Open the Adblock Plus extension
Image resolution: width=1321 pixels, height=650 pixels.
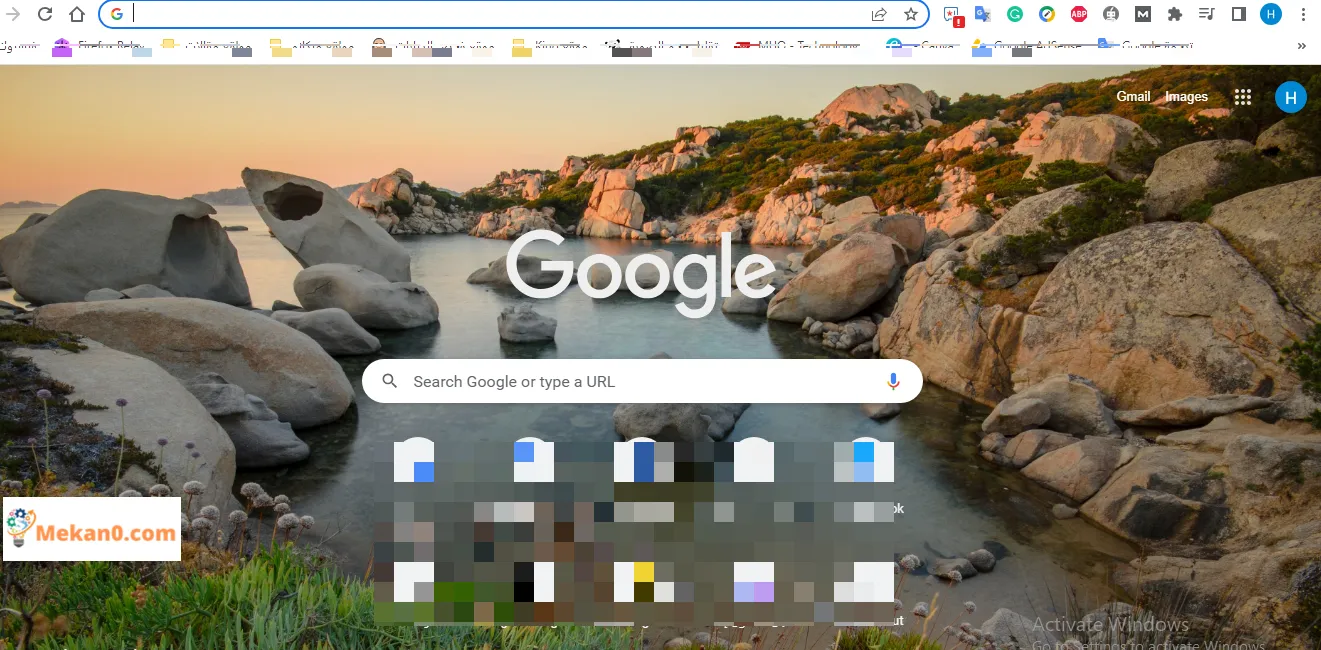[x=1079, y=14]
